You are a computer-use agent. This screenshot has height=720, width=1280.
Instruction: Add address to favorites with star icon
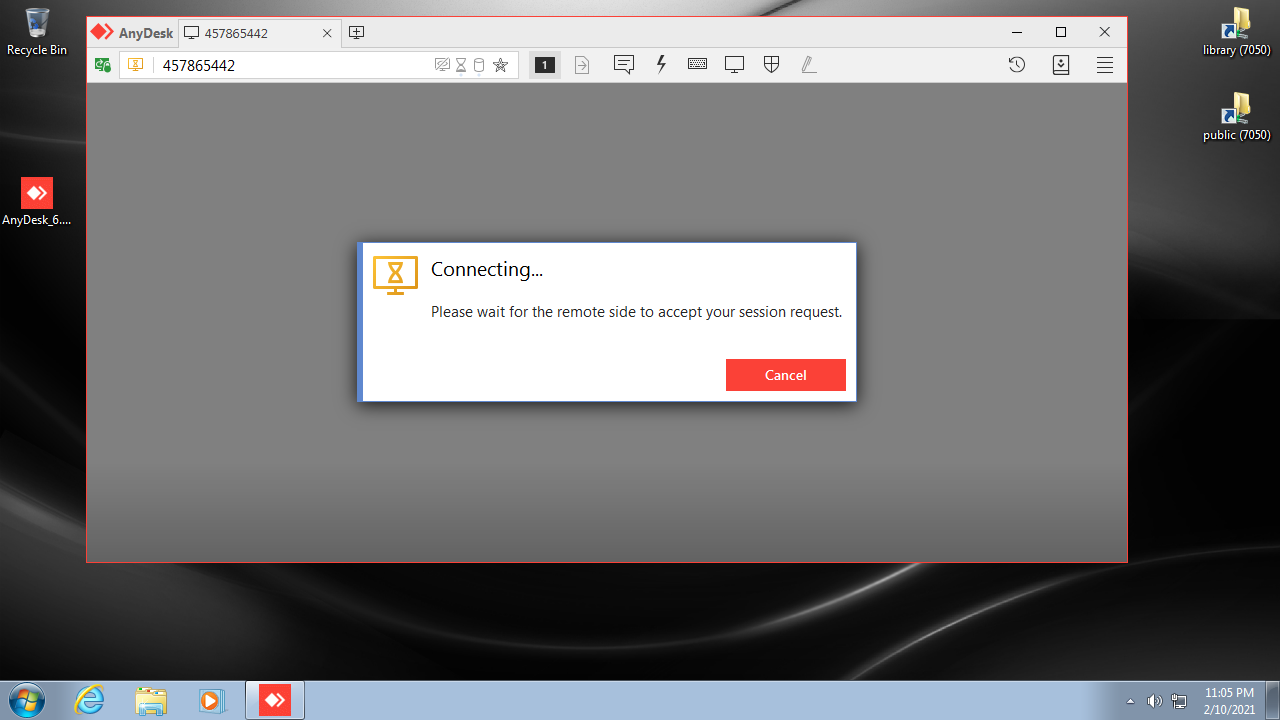[501, 65]
